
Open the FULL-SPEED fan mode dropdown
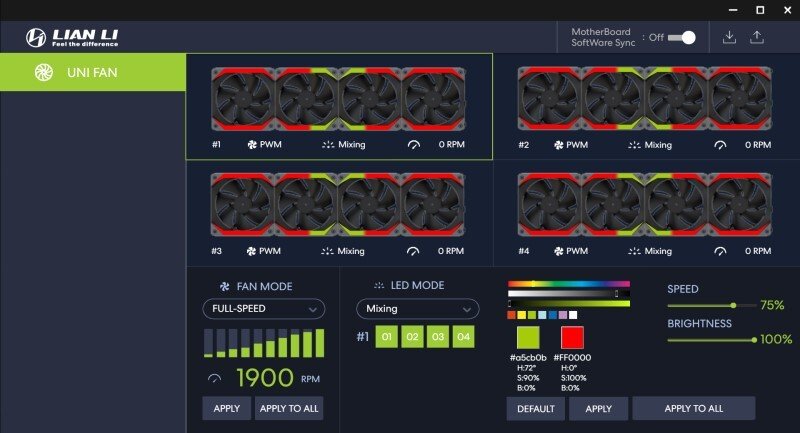pyautogui.click(x=263, y=309)
